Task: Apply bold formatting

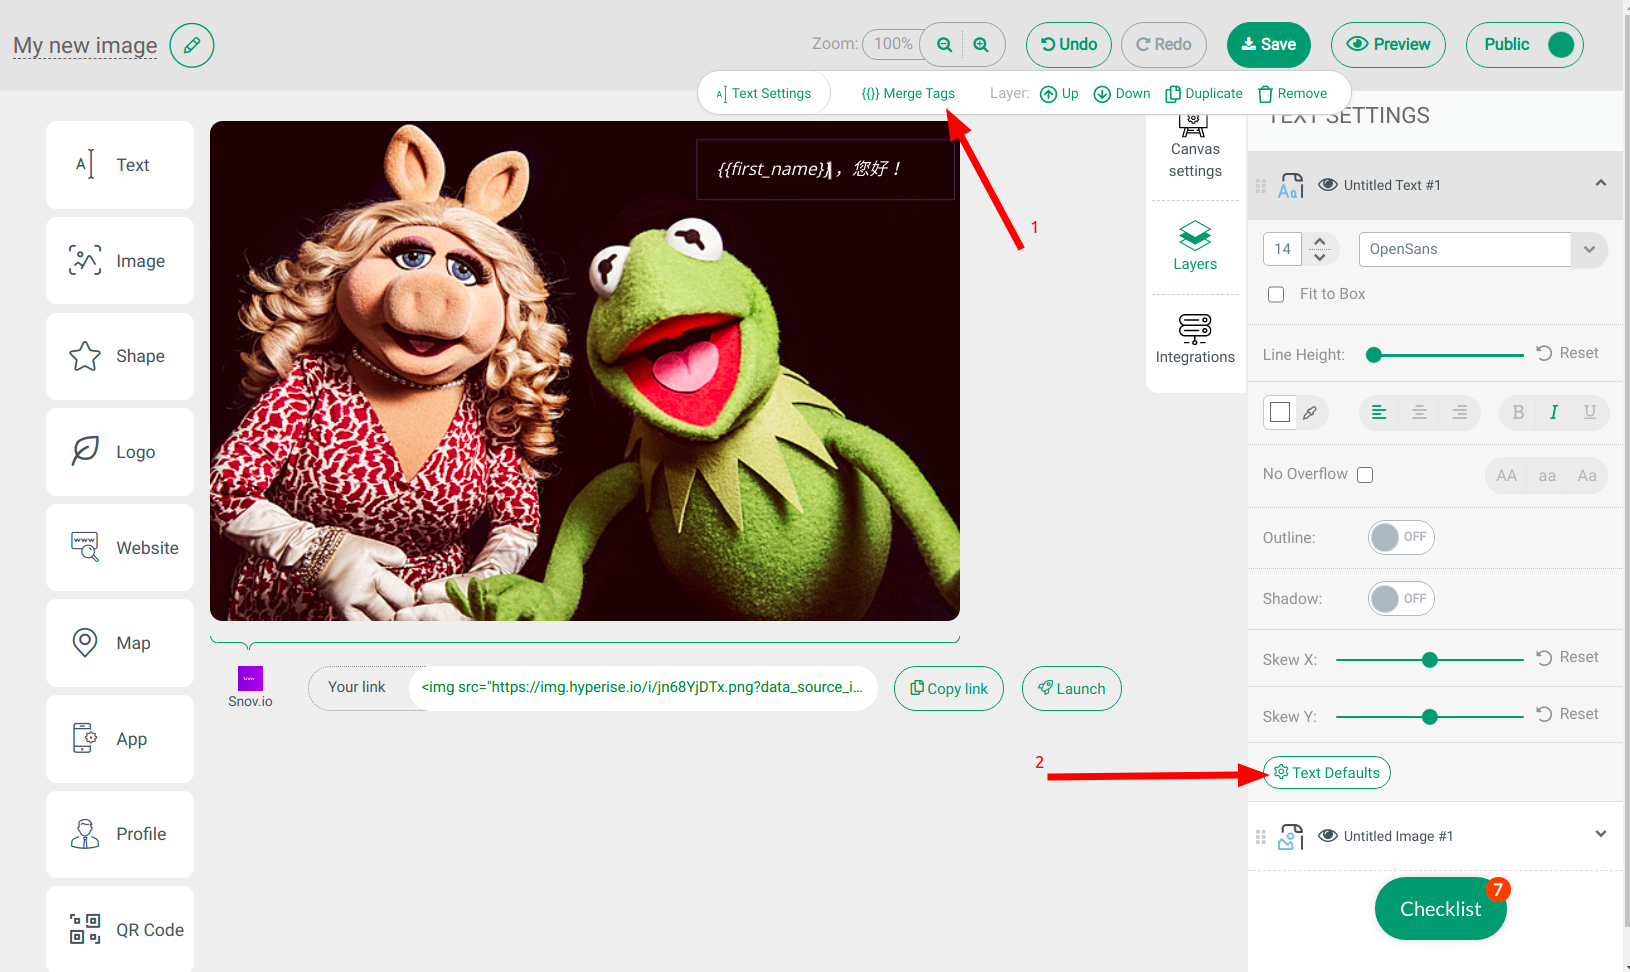Action: pos(1518,412)
